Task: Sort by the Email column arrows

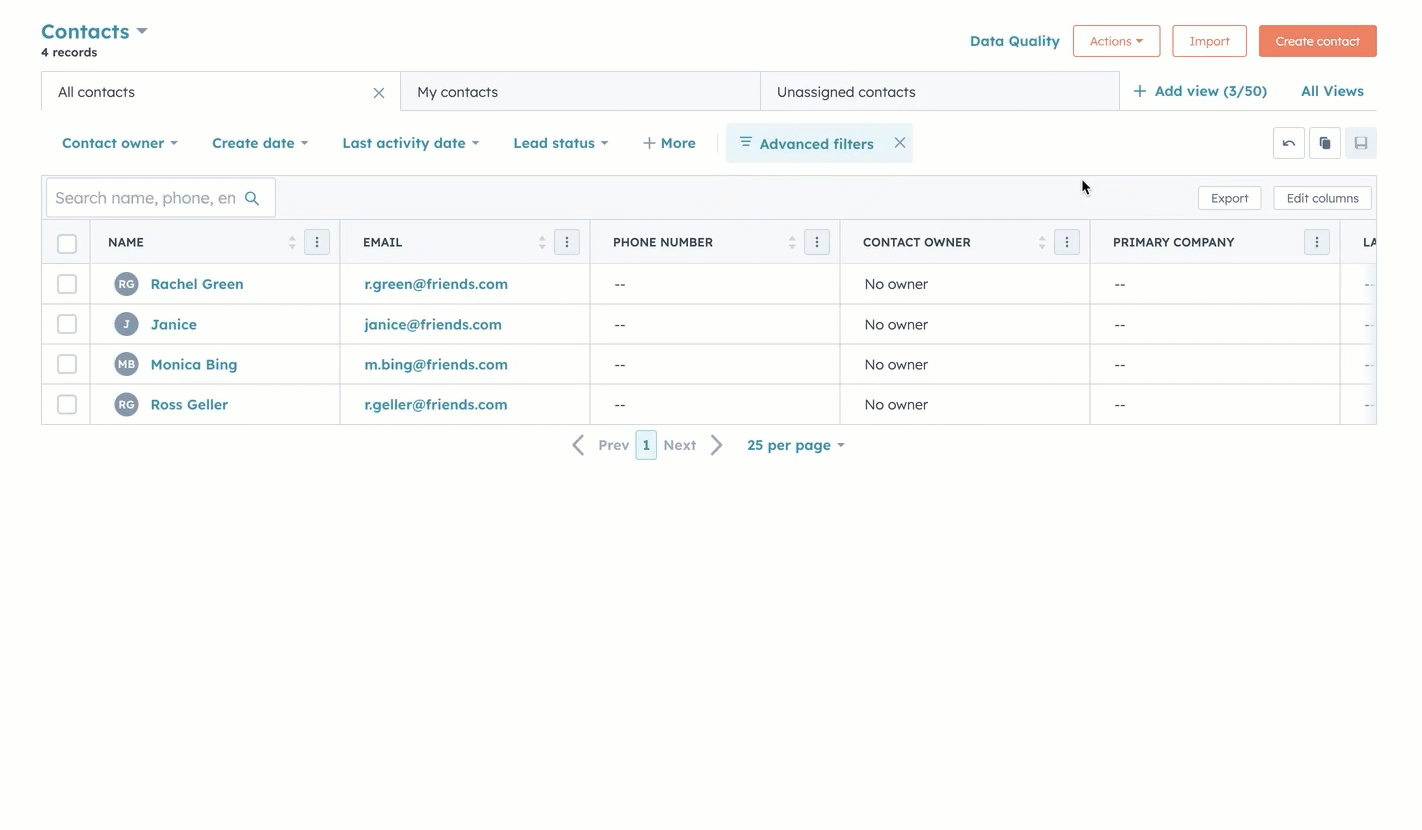Action: pyautogui.click(x=542, y=242)
